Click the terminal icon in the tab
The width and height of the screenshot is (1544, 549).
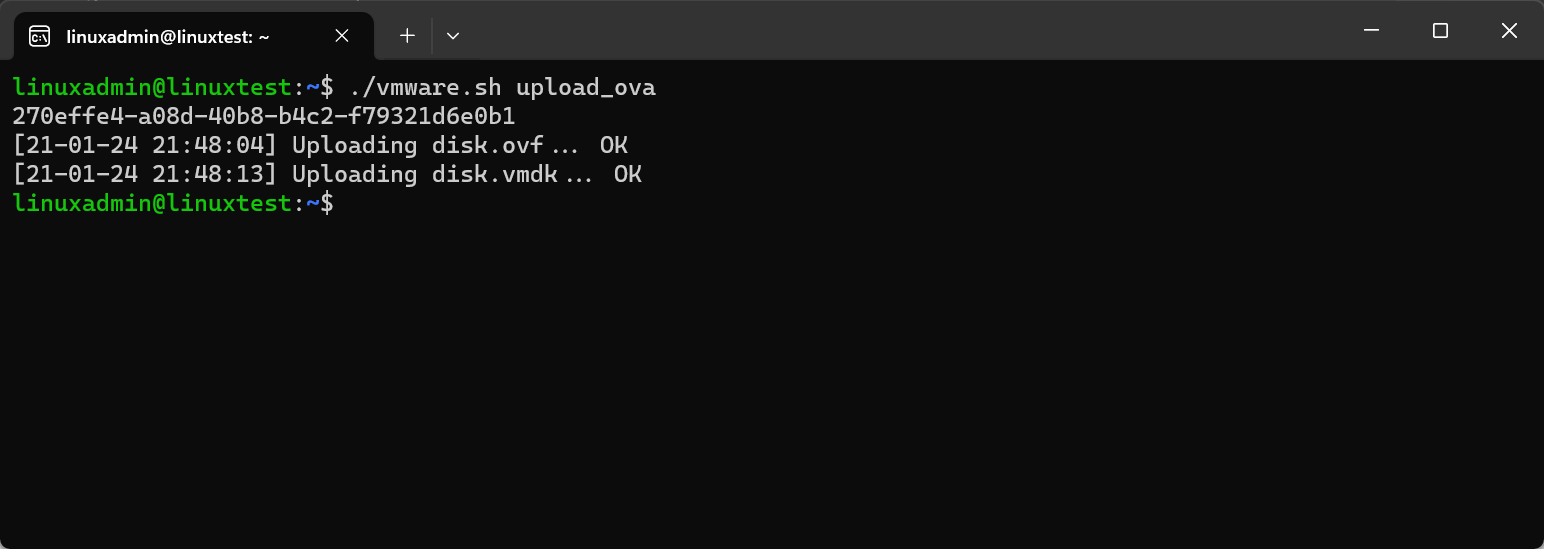40,37
